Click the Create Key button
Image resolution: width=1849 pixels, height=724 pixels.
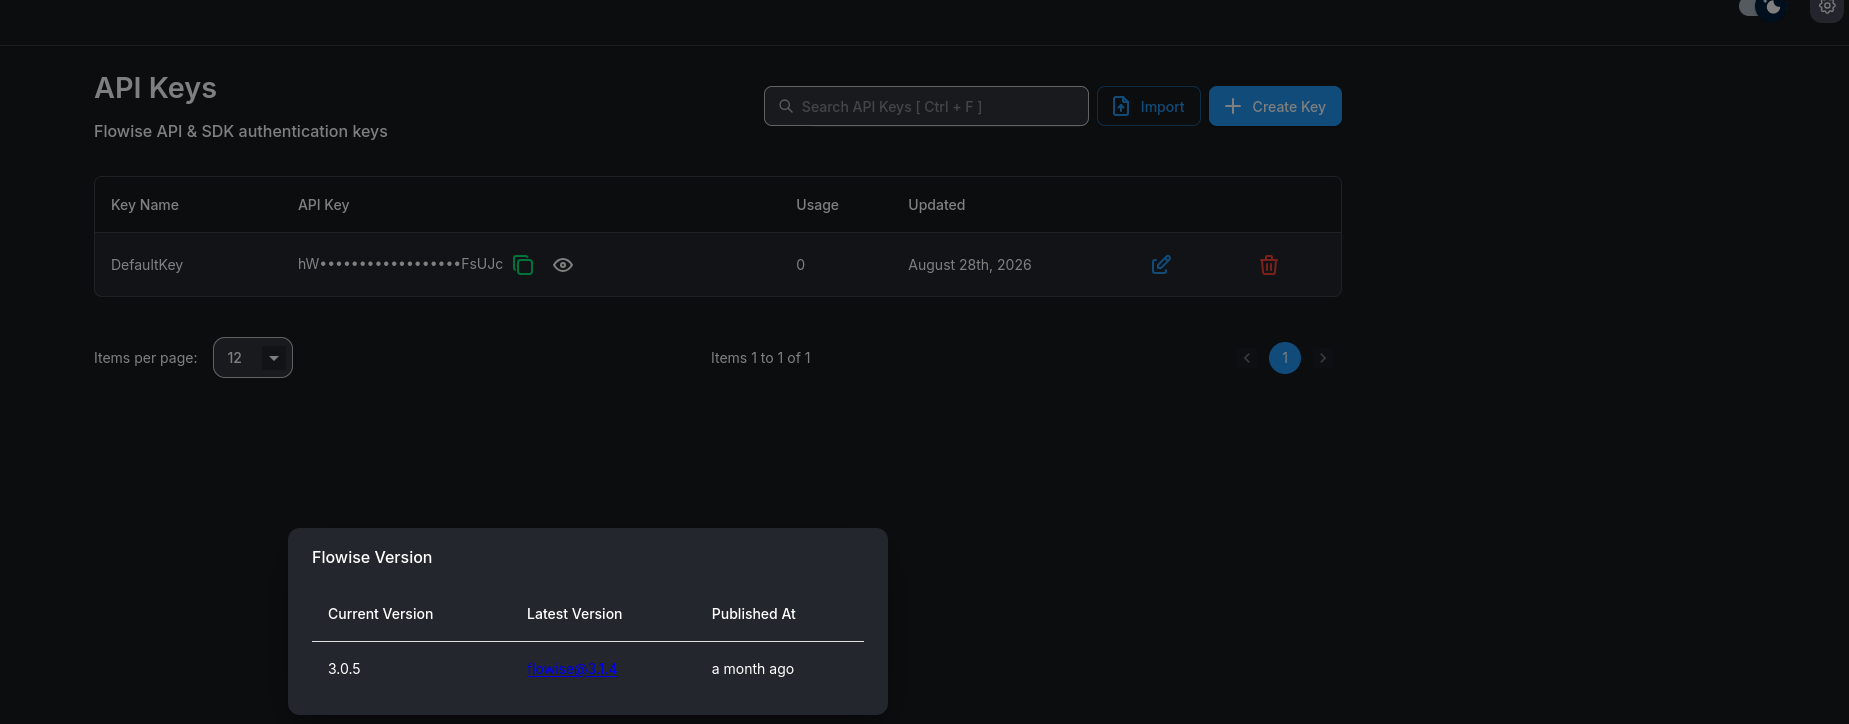click(x=1275, y=106)
